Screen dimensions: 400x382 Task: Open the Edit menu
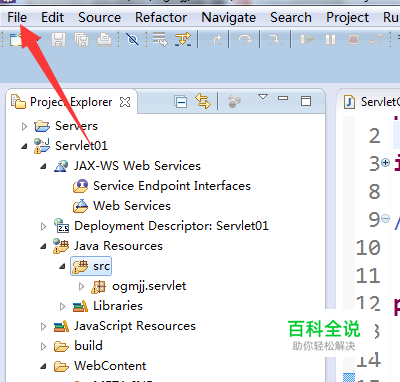[x=52, y=17]
